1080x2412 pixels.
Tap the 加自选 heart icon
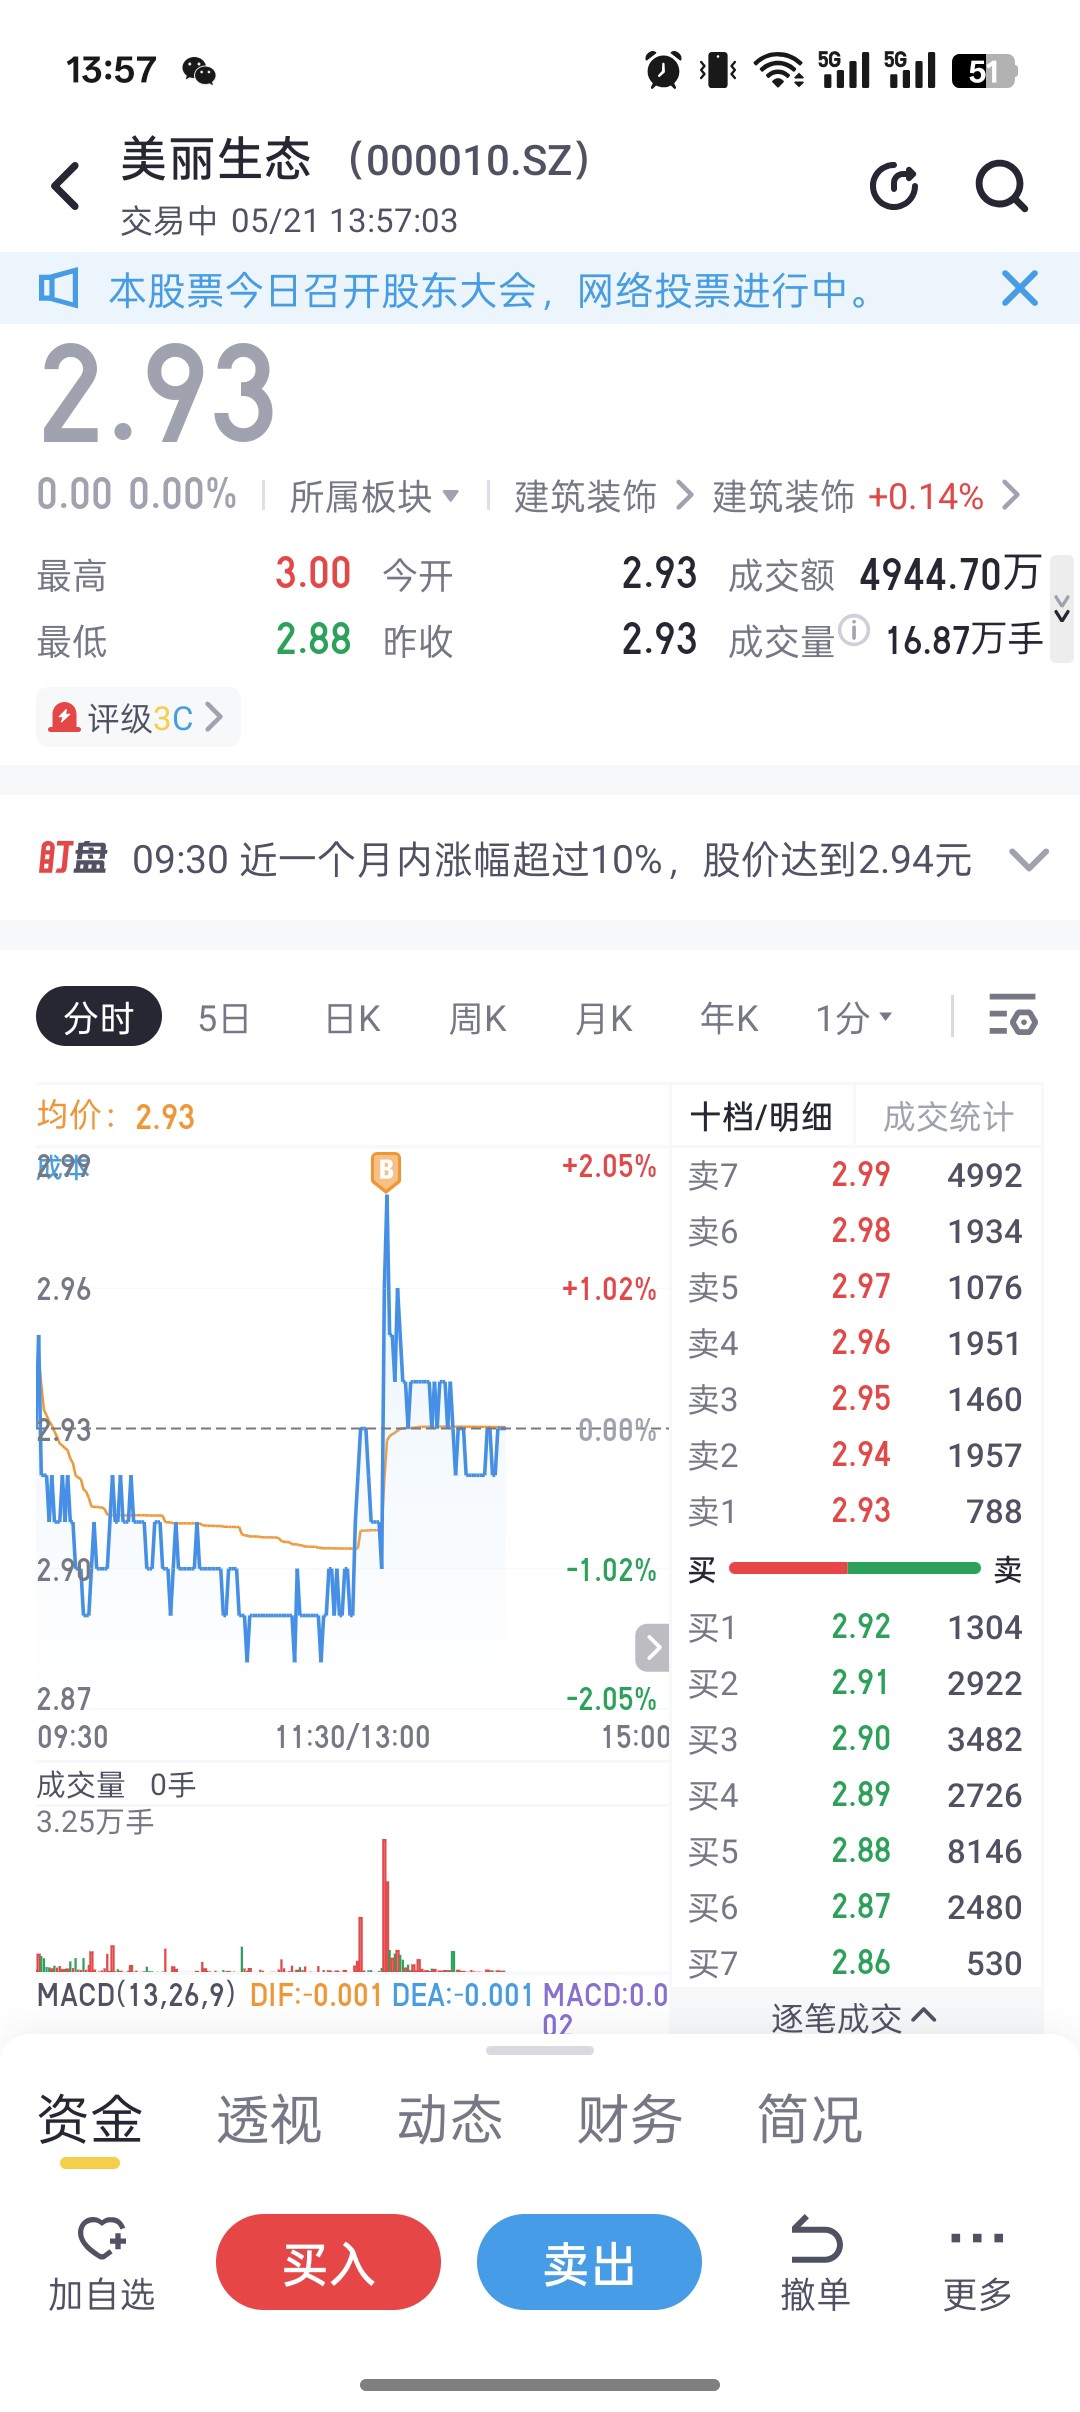pyautogui.click(x=101, y=2237)
